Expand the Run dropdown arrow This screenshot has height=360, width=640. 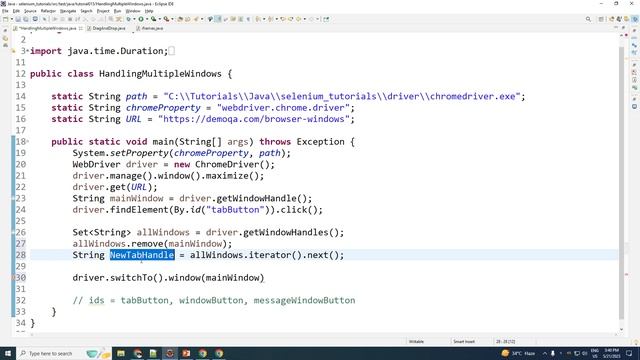pos(147,19)
